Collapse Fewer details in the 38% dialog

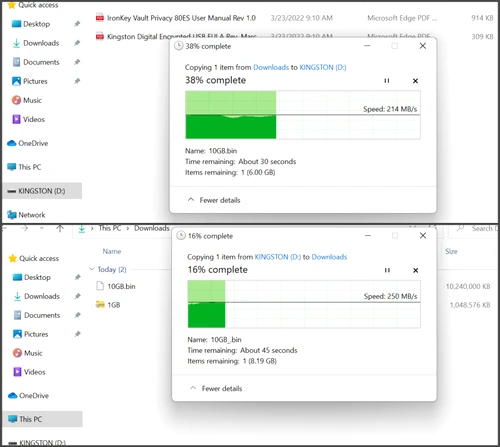[214, 200]
